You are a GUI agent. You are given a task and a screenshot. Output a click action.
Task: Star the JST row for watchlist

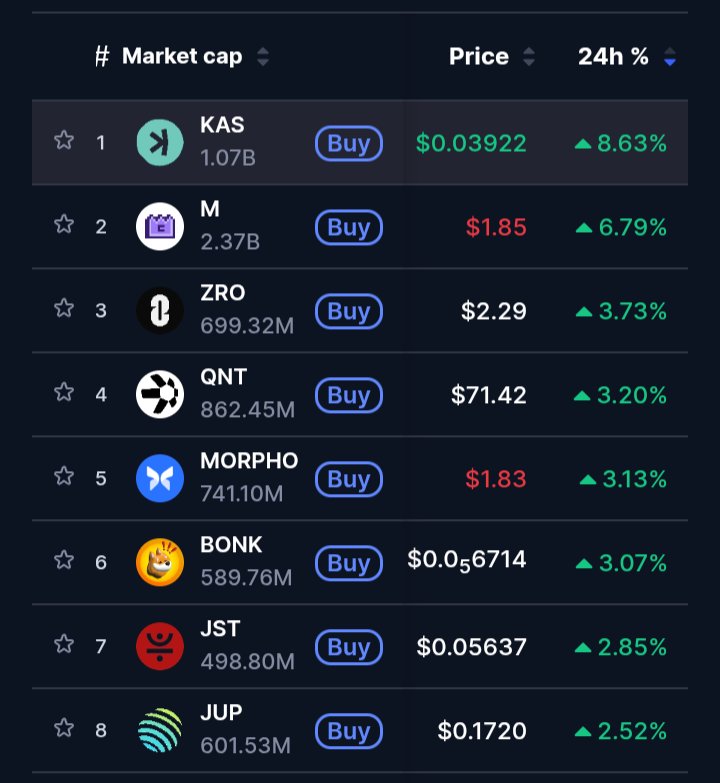pos(64,644)
